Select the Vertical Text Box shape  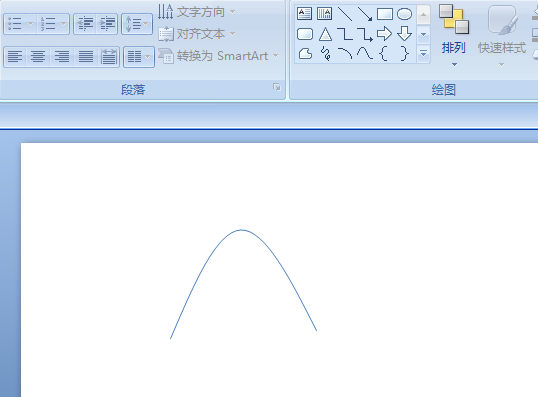pos(324,14)
